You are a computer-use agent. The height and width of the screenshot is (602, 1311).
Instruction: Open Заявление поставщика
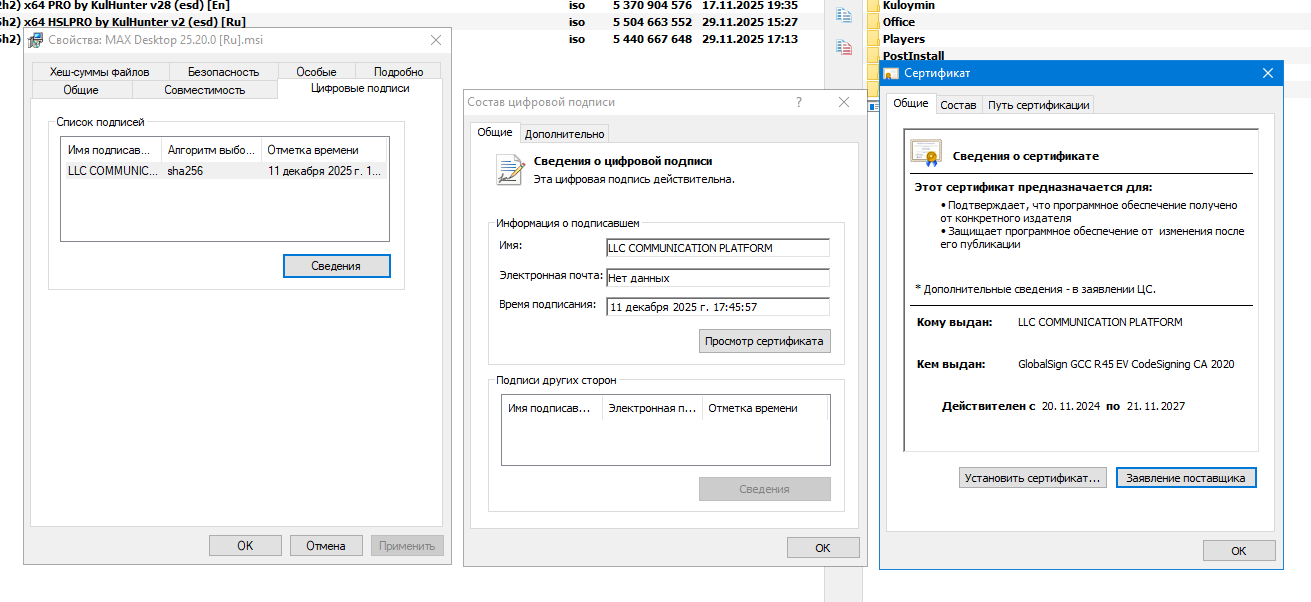1185,478
